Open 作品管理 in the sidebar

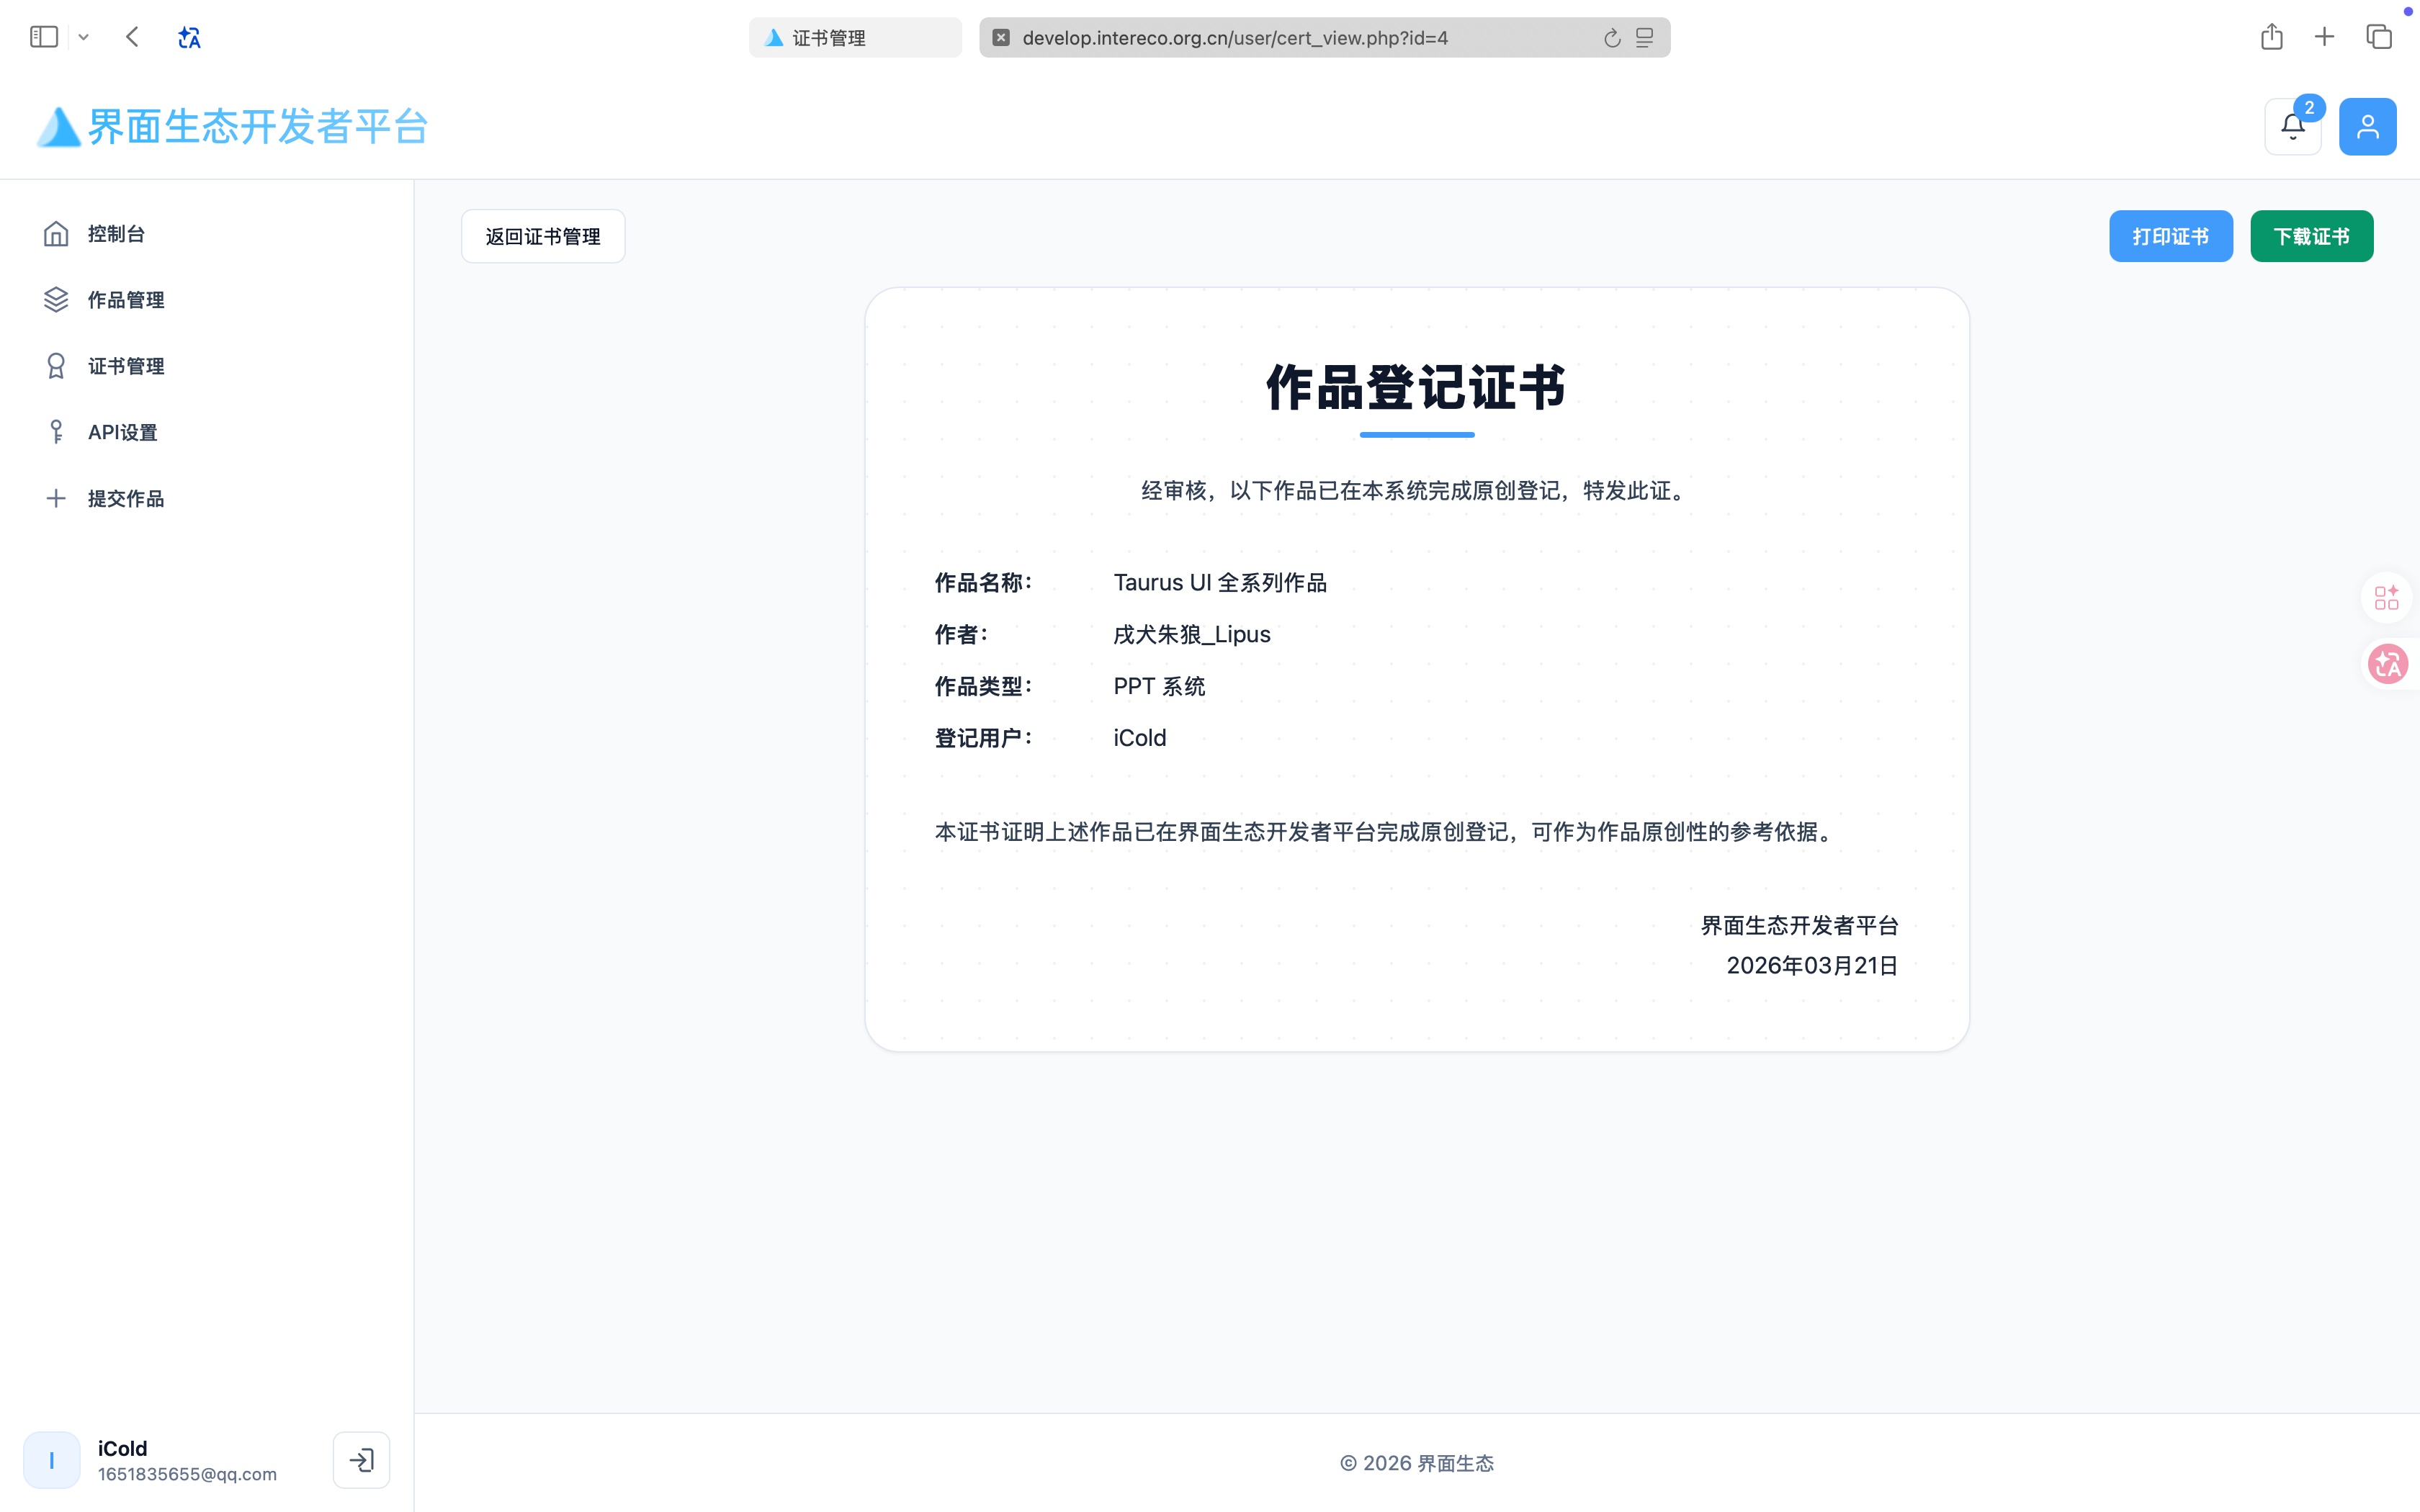pyautogui.click(x=207, y=299)
